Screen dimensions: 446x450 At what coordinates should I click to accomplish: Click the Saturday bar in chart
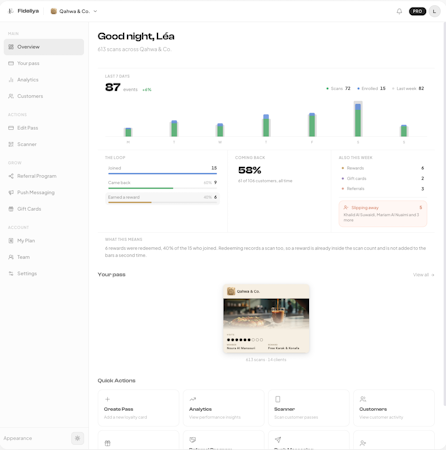(358, 119)
